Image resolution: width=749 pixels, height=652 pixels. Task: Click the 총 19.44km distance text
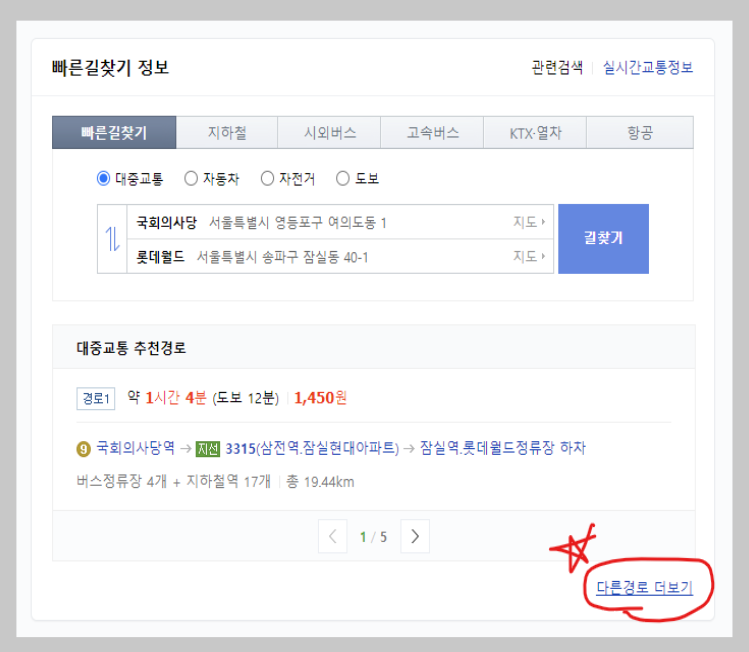(320, 481)
